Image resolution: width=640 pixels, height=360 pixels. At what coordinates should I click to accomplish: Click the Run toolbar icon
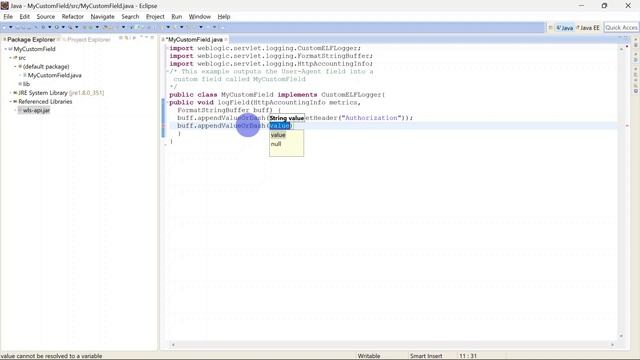click(57, 27)
